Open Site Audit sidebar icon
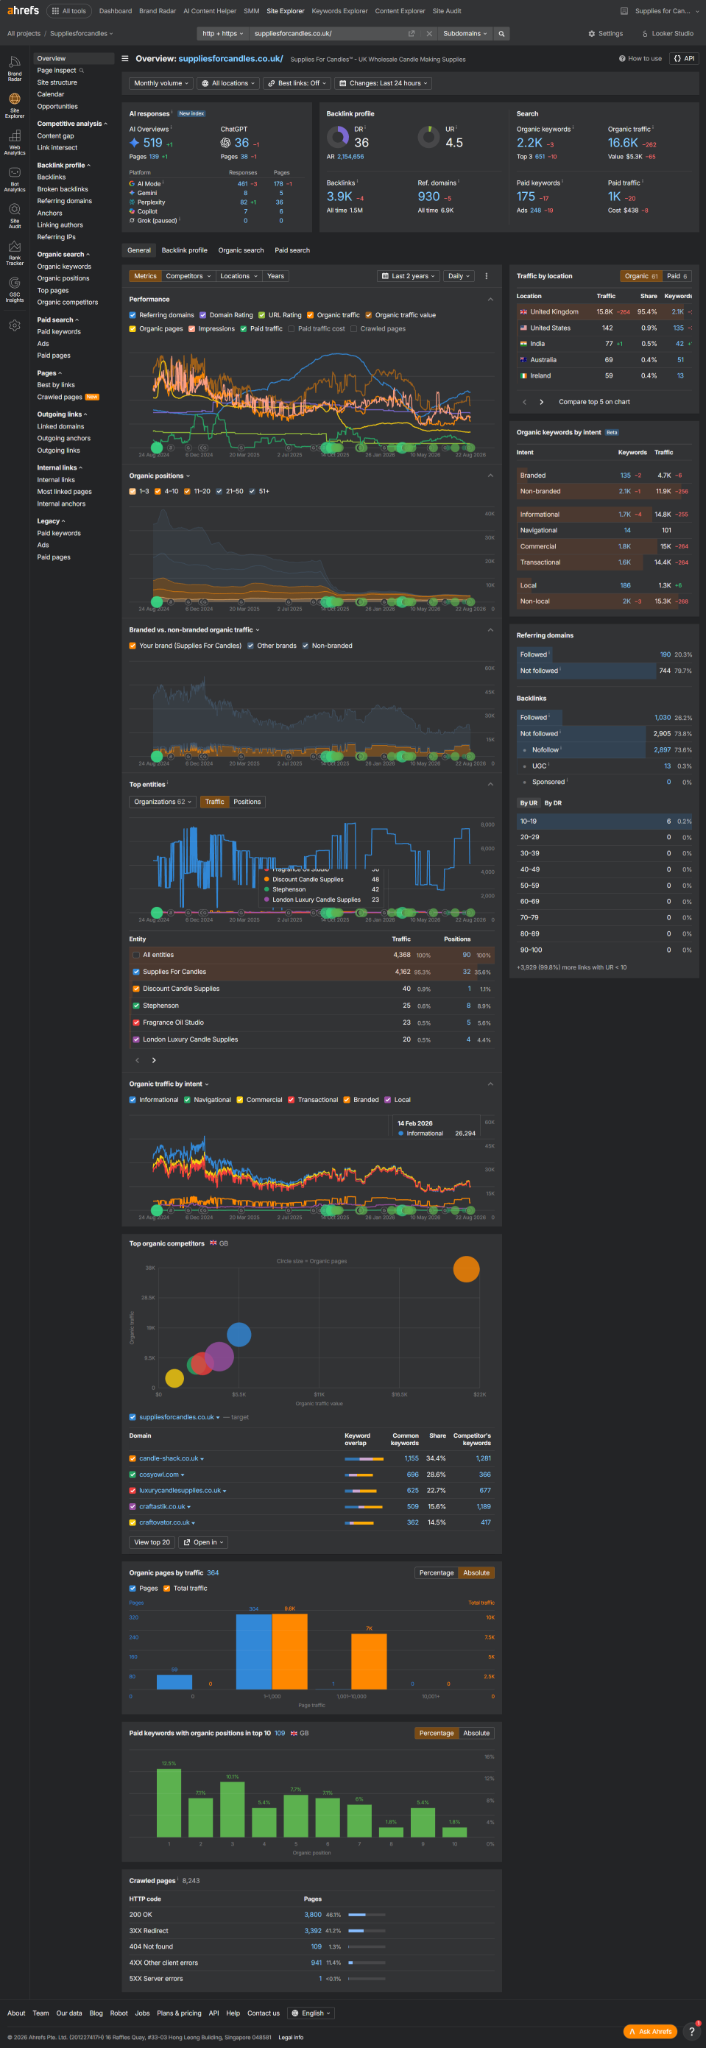This screenshot has width=706, height=2048. coord(14,215)
